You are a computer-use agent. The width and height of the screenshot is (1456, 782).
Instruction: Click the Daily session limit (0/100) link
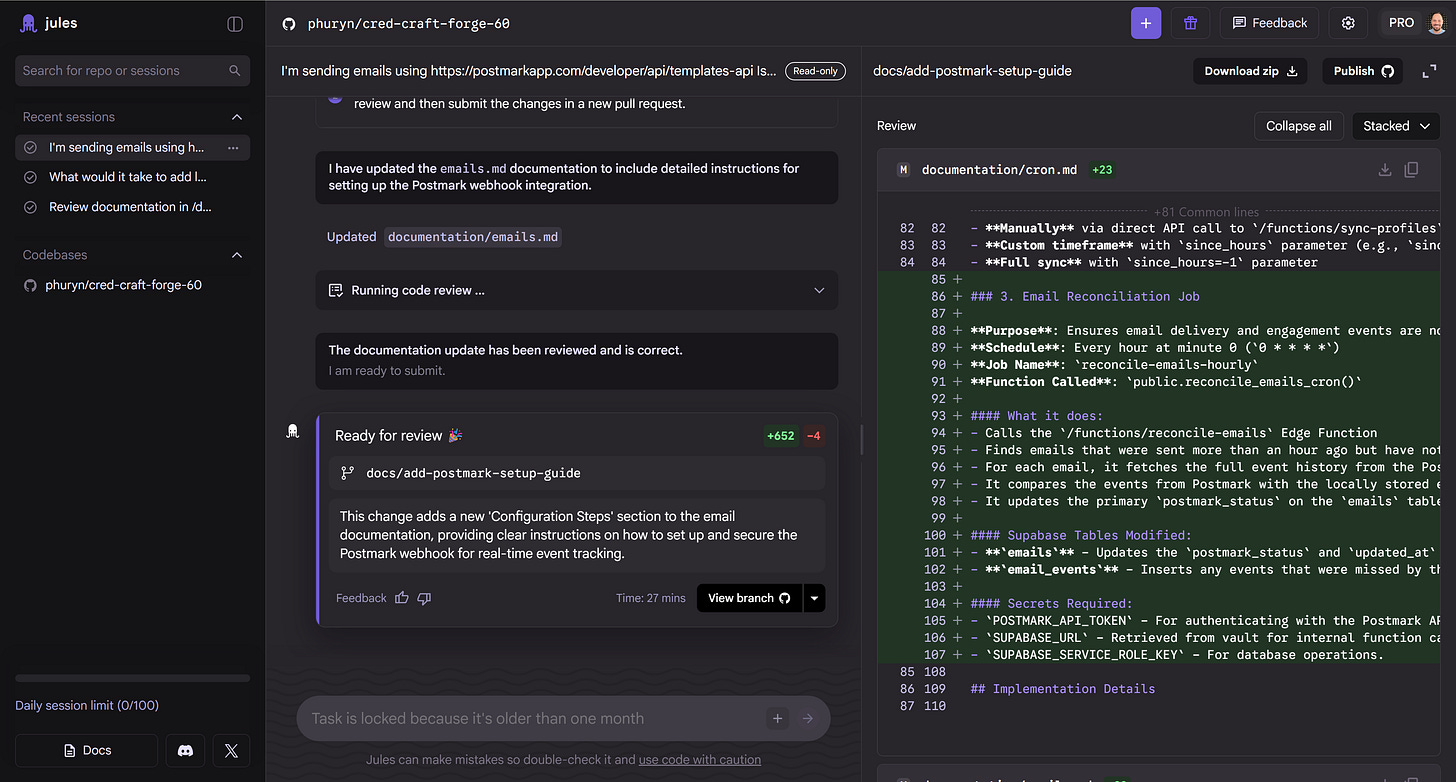coord(87,705)
